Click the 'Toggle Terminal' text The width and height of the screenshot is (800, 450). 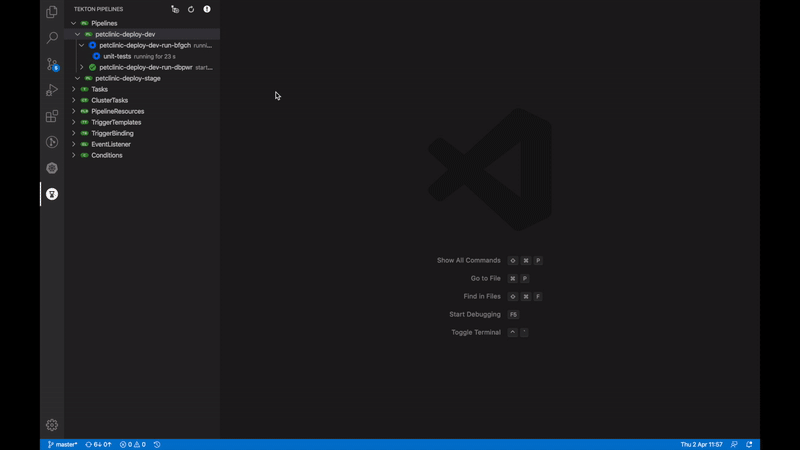point(476,332)
